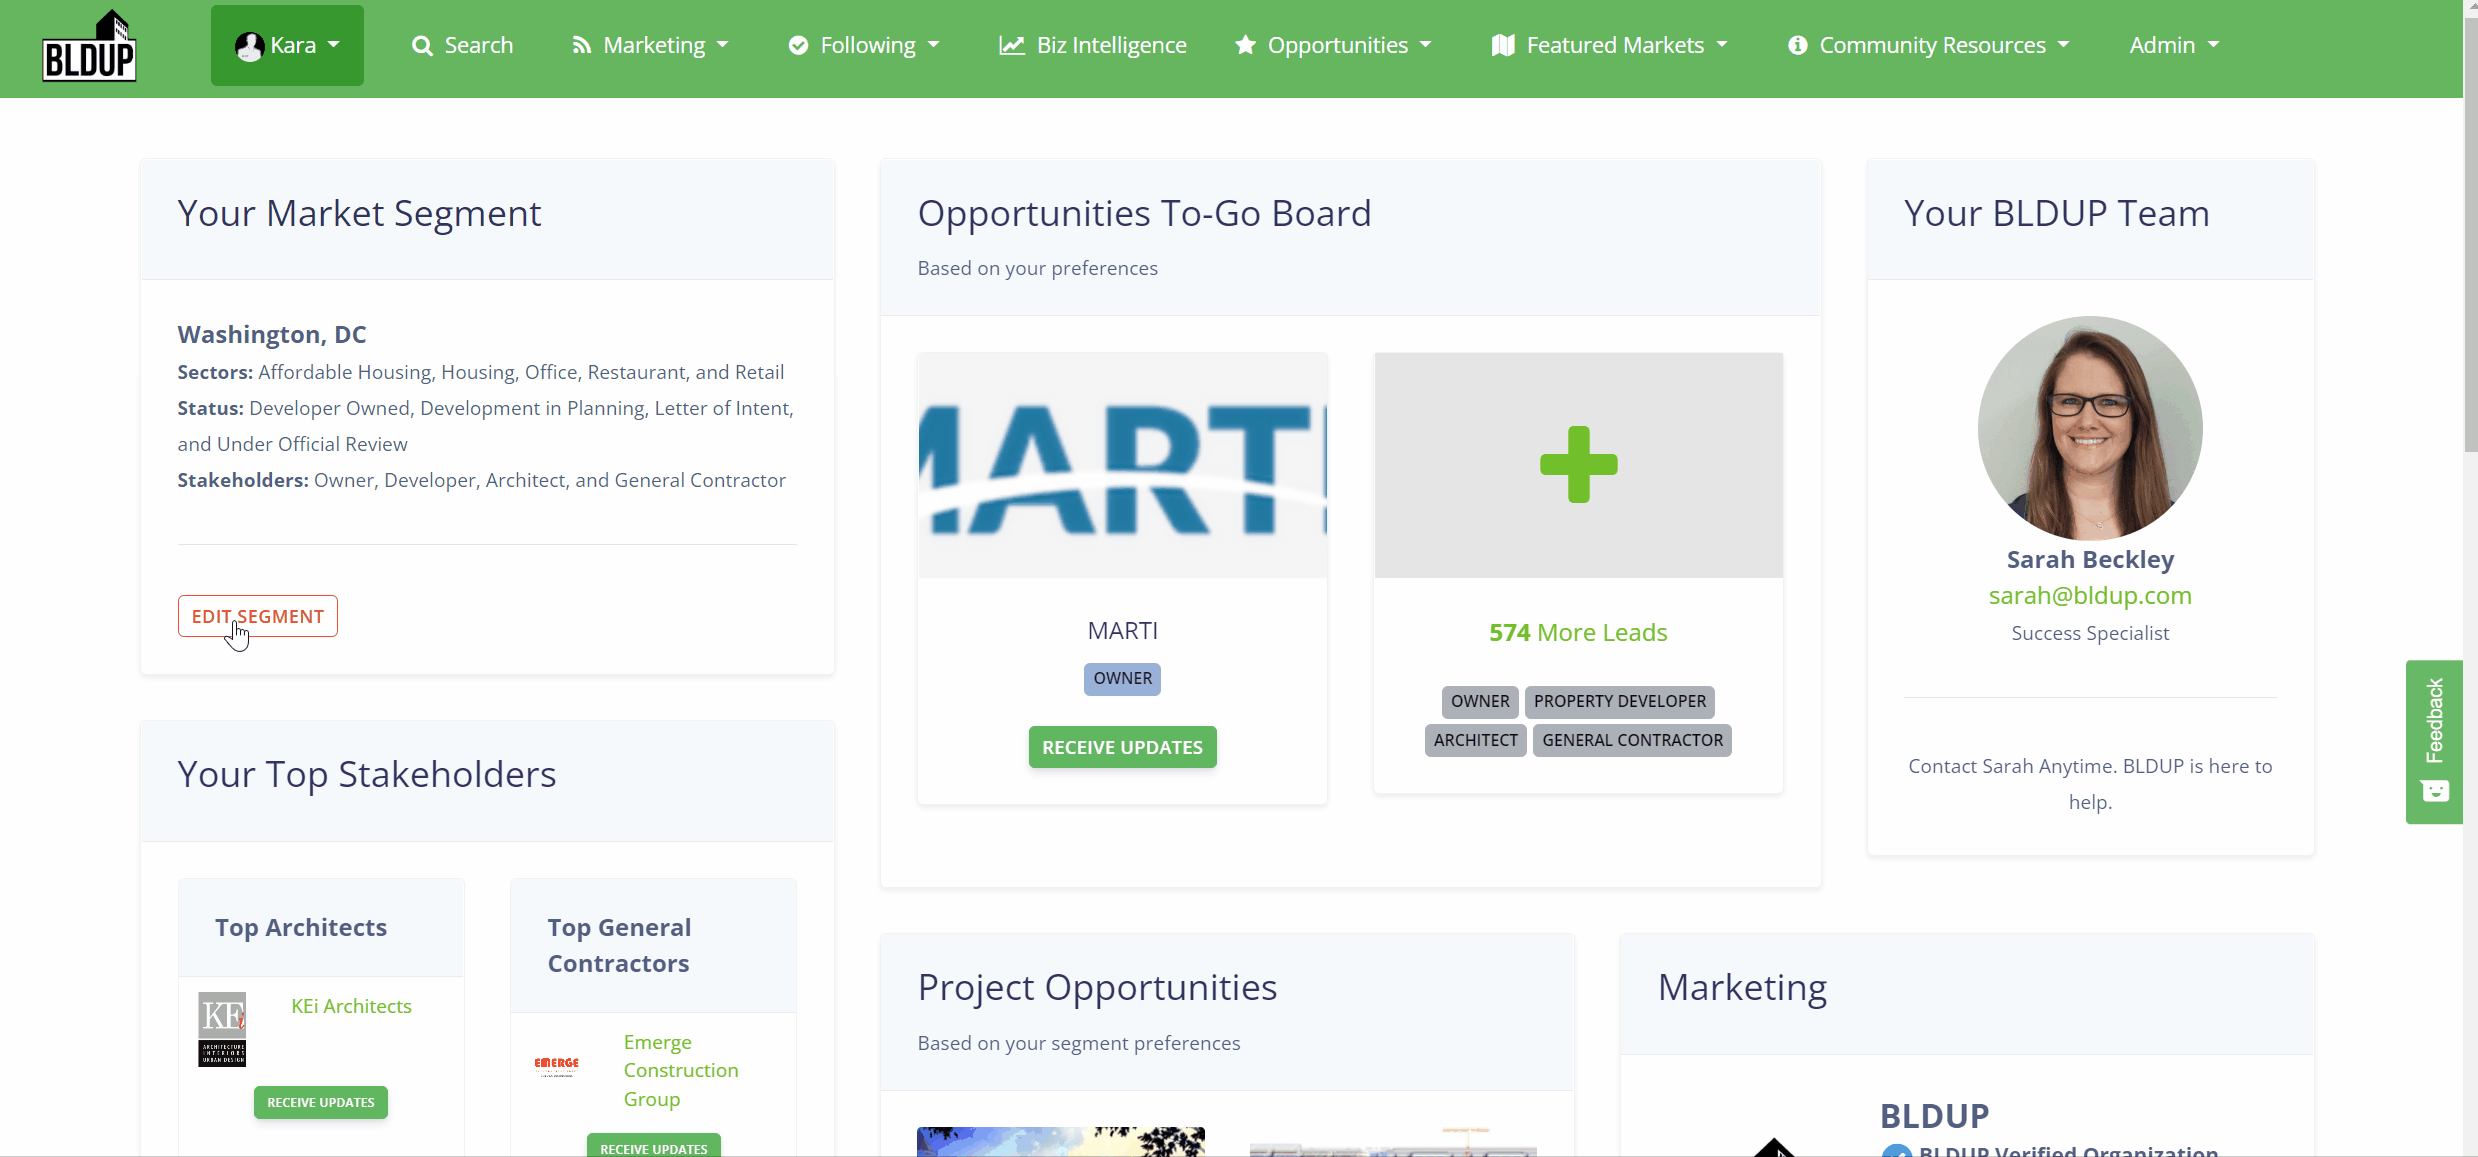Click the OWNER tag under More Leads
The width and height of the screenshot is (2478, 1157).
(x=1480, y=702)
